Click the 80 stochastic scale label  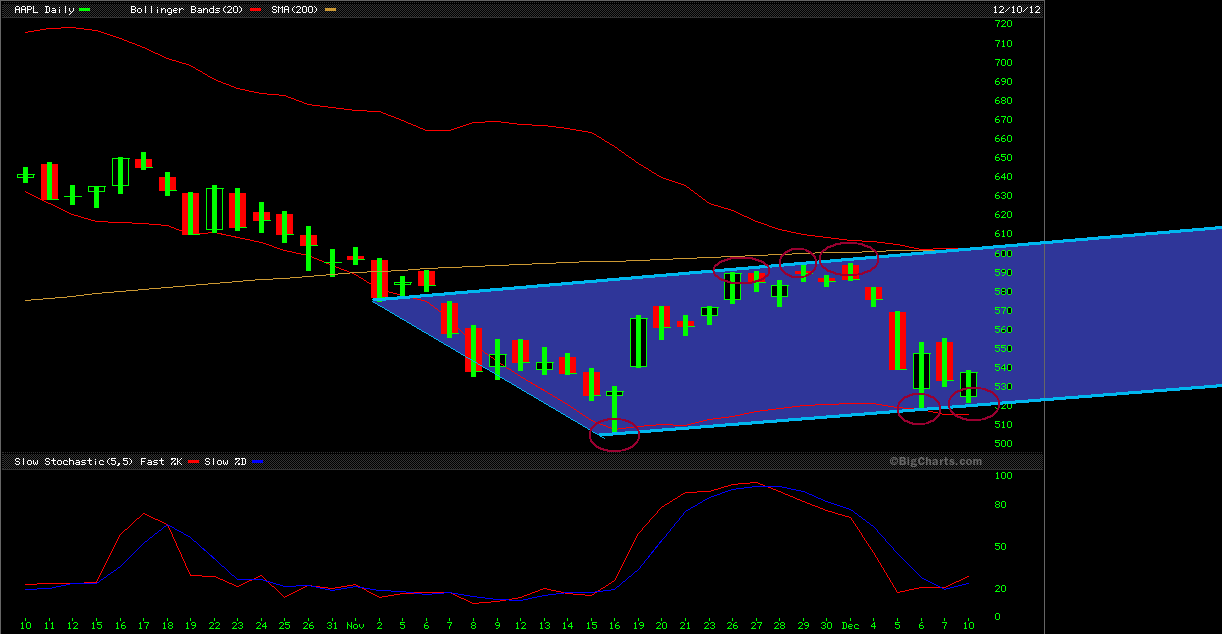click(1000, 505)
